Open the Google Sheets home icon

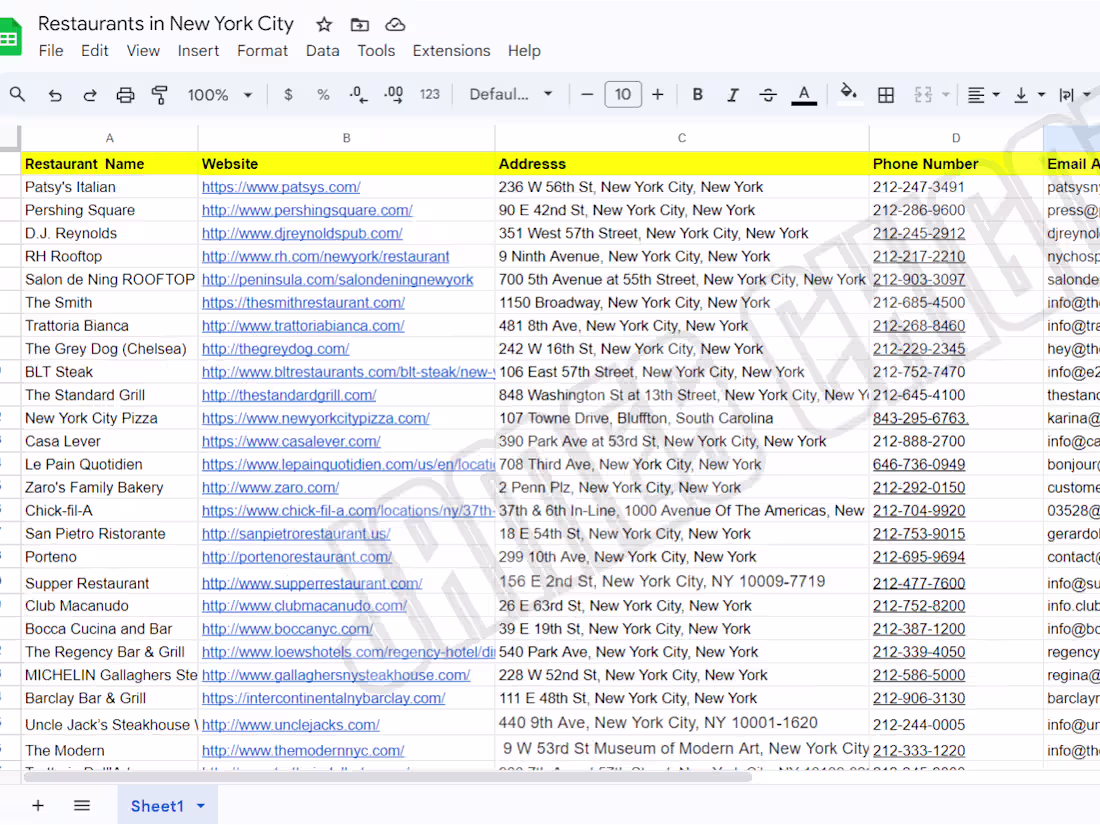click(10, 36)
